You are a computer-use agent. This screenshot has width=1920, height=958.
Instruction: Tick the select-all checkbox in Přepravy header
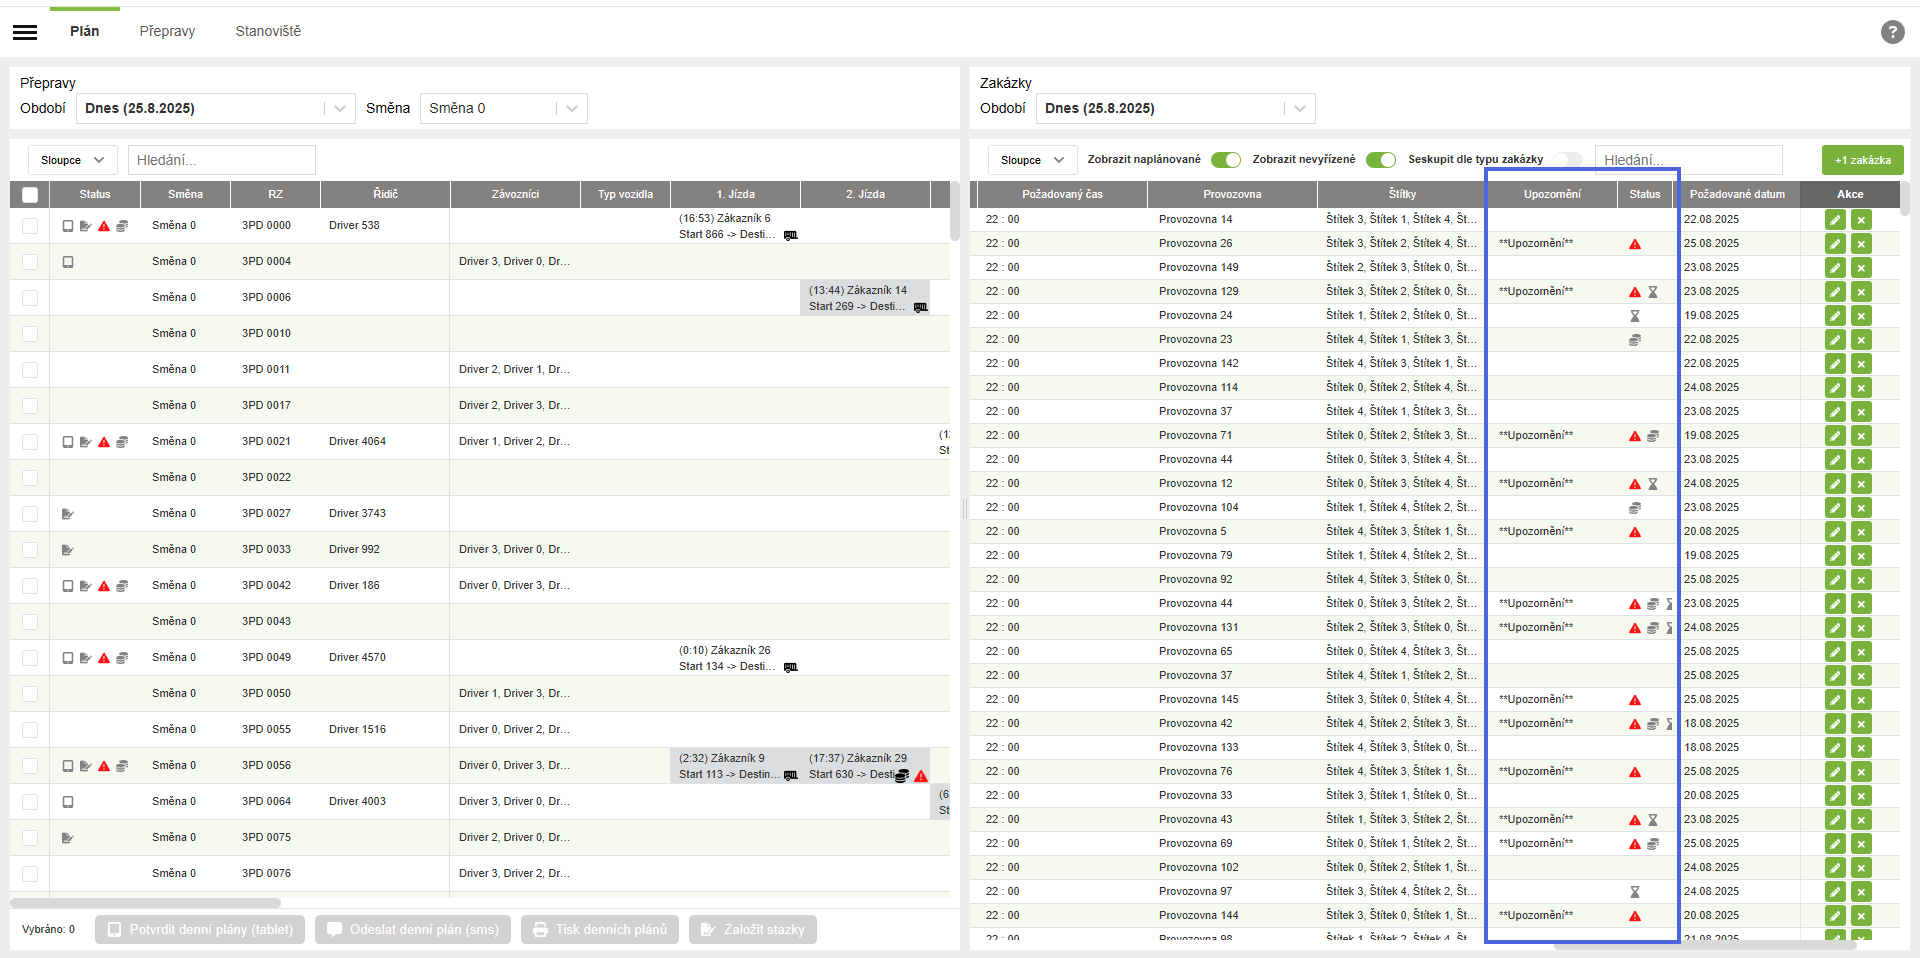coord(30,195)
